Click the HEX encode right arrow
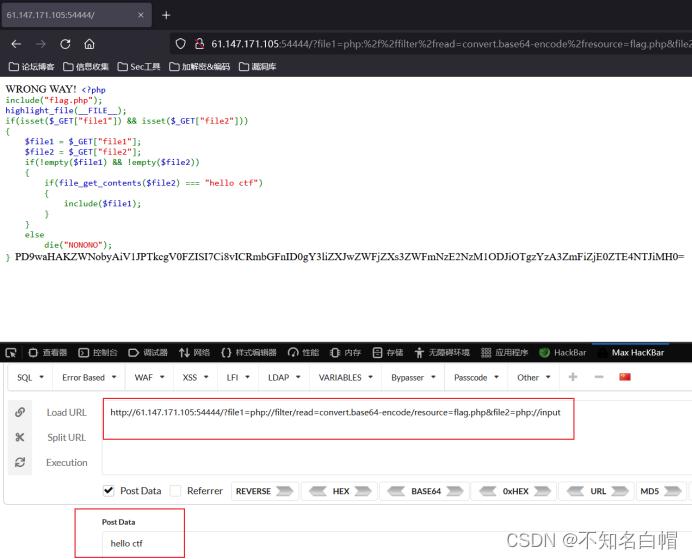This screenshot has height=559, width=692. click(363, 491)
